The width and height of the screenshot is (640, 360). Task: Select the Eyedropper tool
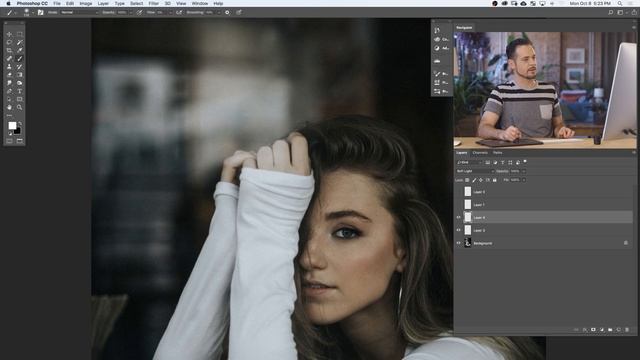[20, 51]
